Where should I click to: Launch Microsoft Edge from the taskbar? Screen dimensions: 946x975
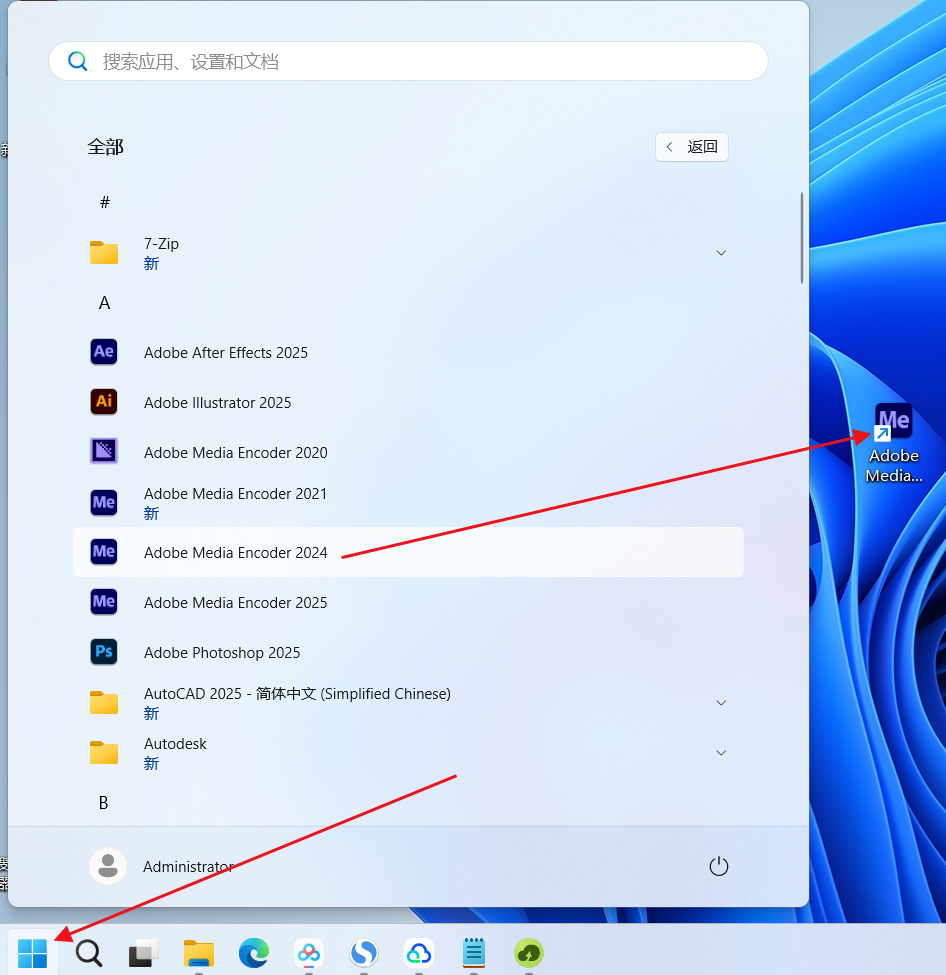point(254,953)
